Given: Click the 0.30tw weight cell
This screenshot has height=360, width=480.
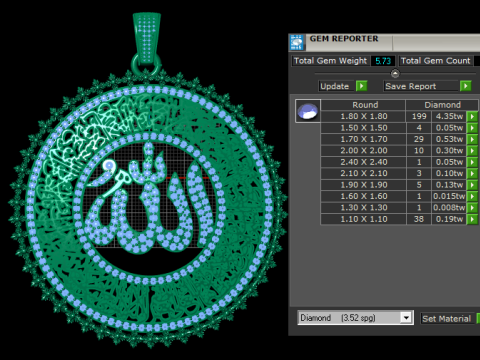Looking at the screenshot, I should (449, 151).
